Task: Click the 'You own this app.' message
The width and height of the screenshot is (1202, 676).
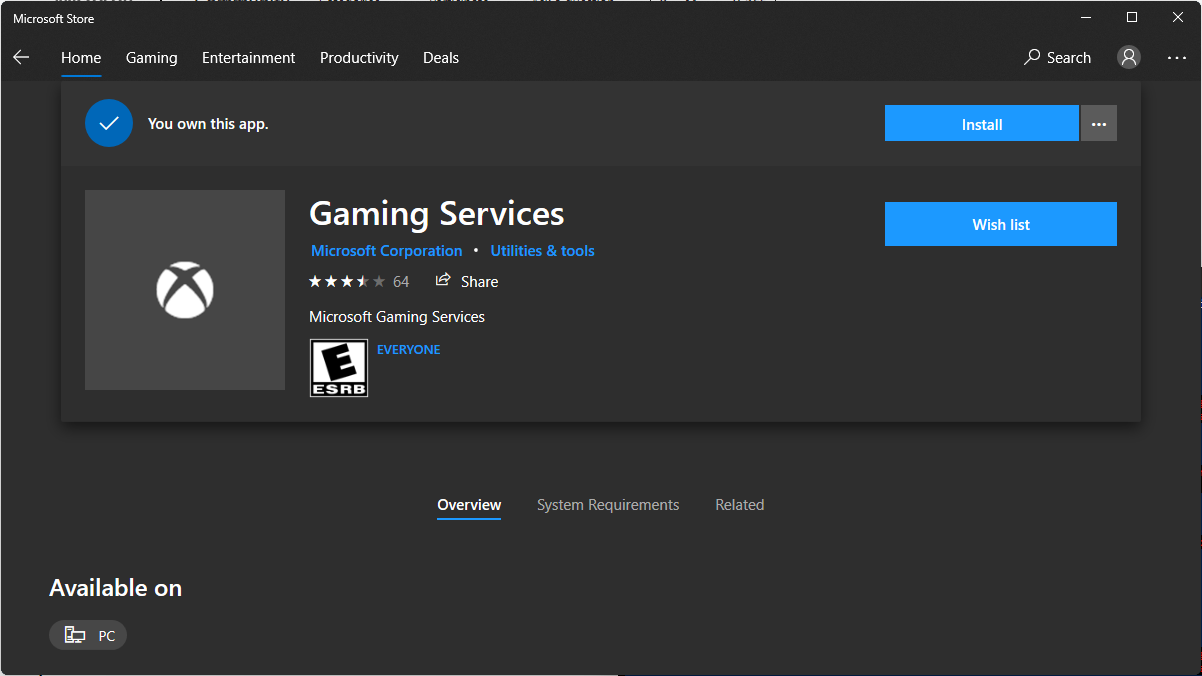Action: (208, 124)
